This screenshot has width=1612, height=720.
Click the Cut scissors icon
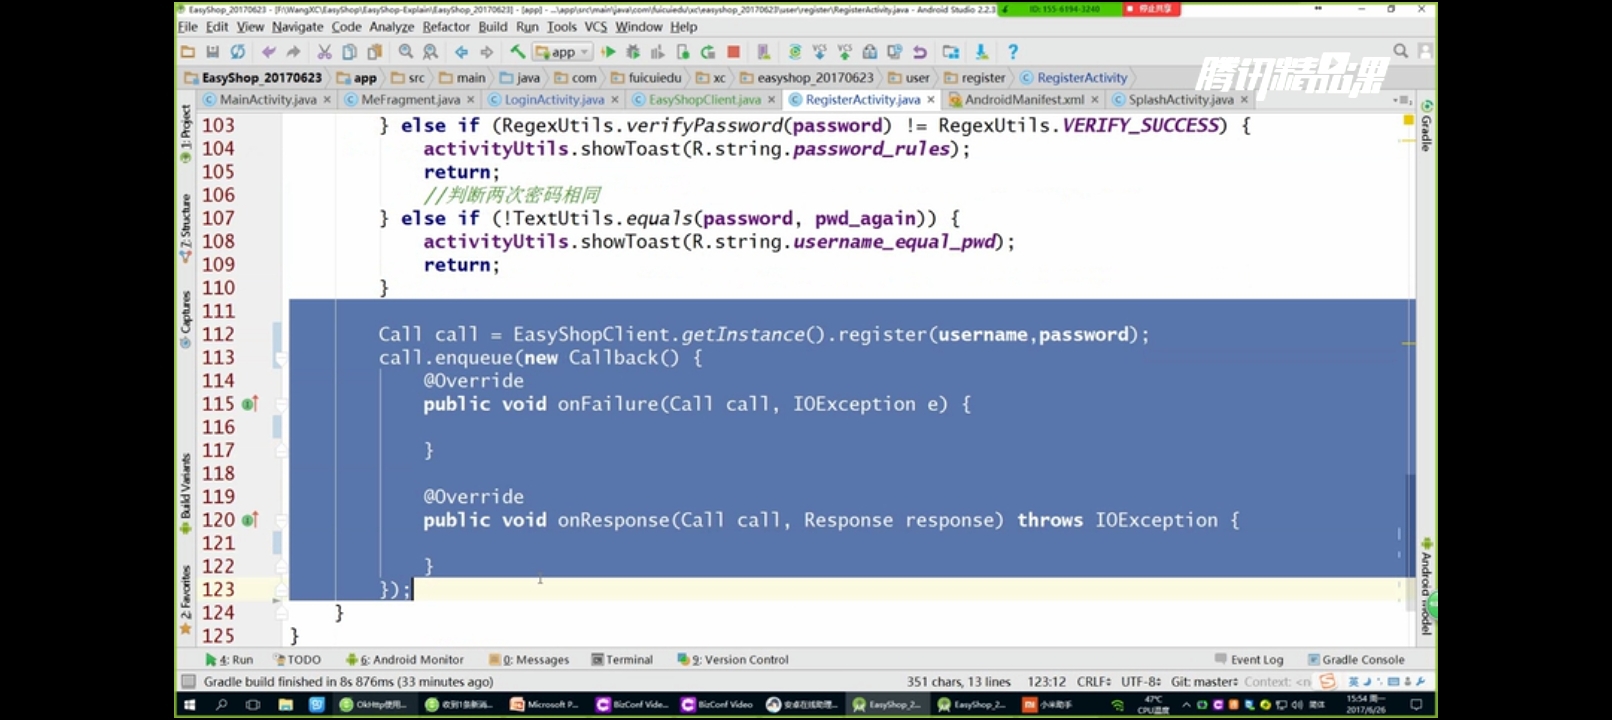pos(325,52)
